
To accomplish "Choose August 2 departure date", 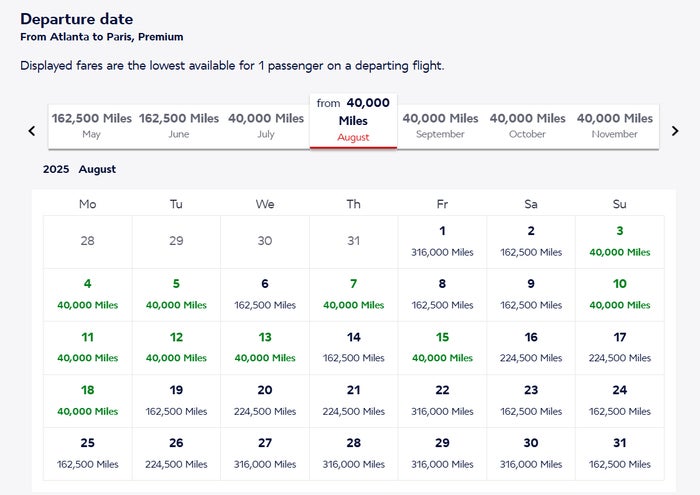I will click(531, 242).
